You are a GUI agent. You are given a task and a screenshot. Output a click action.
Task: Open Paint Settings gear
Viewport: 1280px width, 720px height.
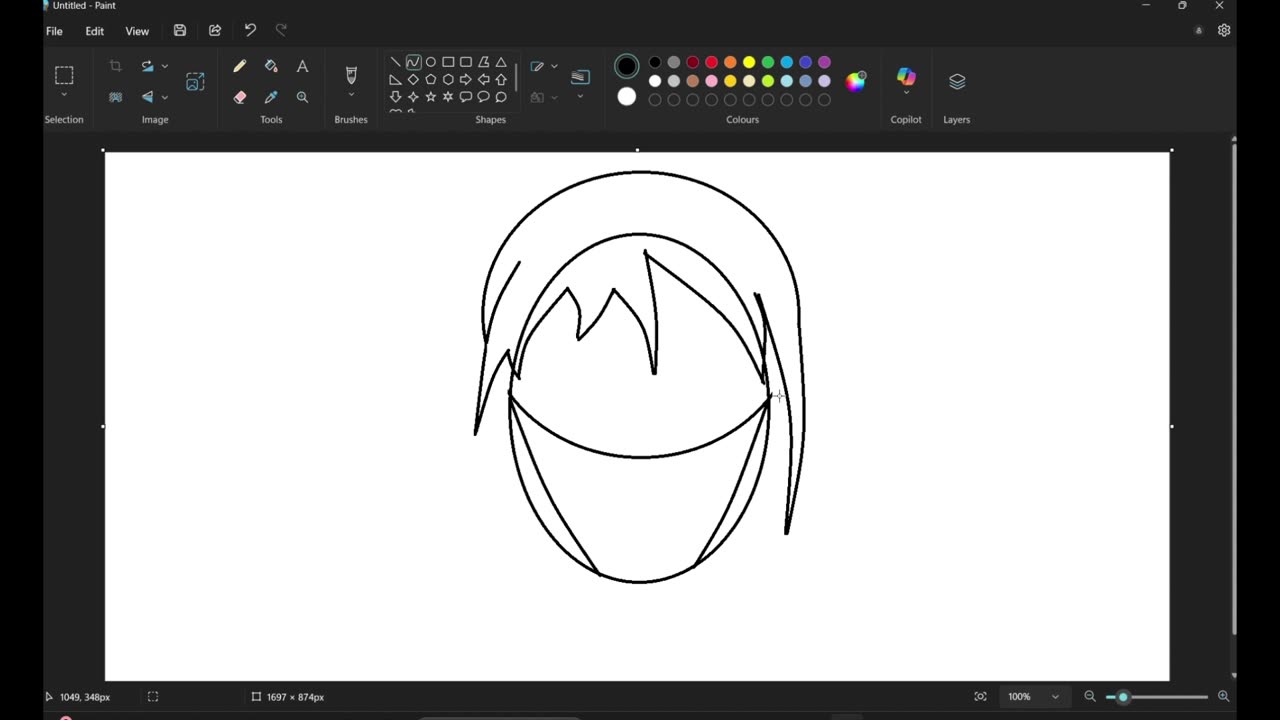[1224, 31]
